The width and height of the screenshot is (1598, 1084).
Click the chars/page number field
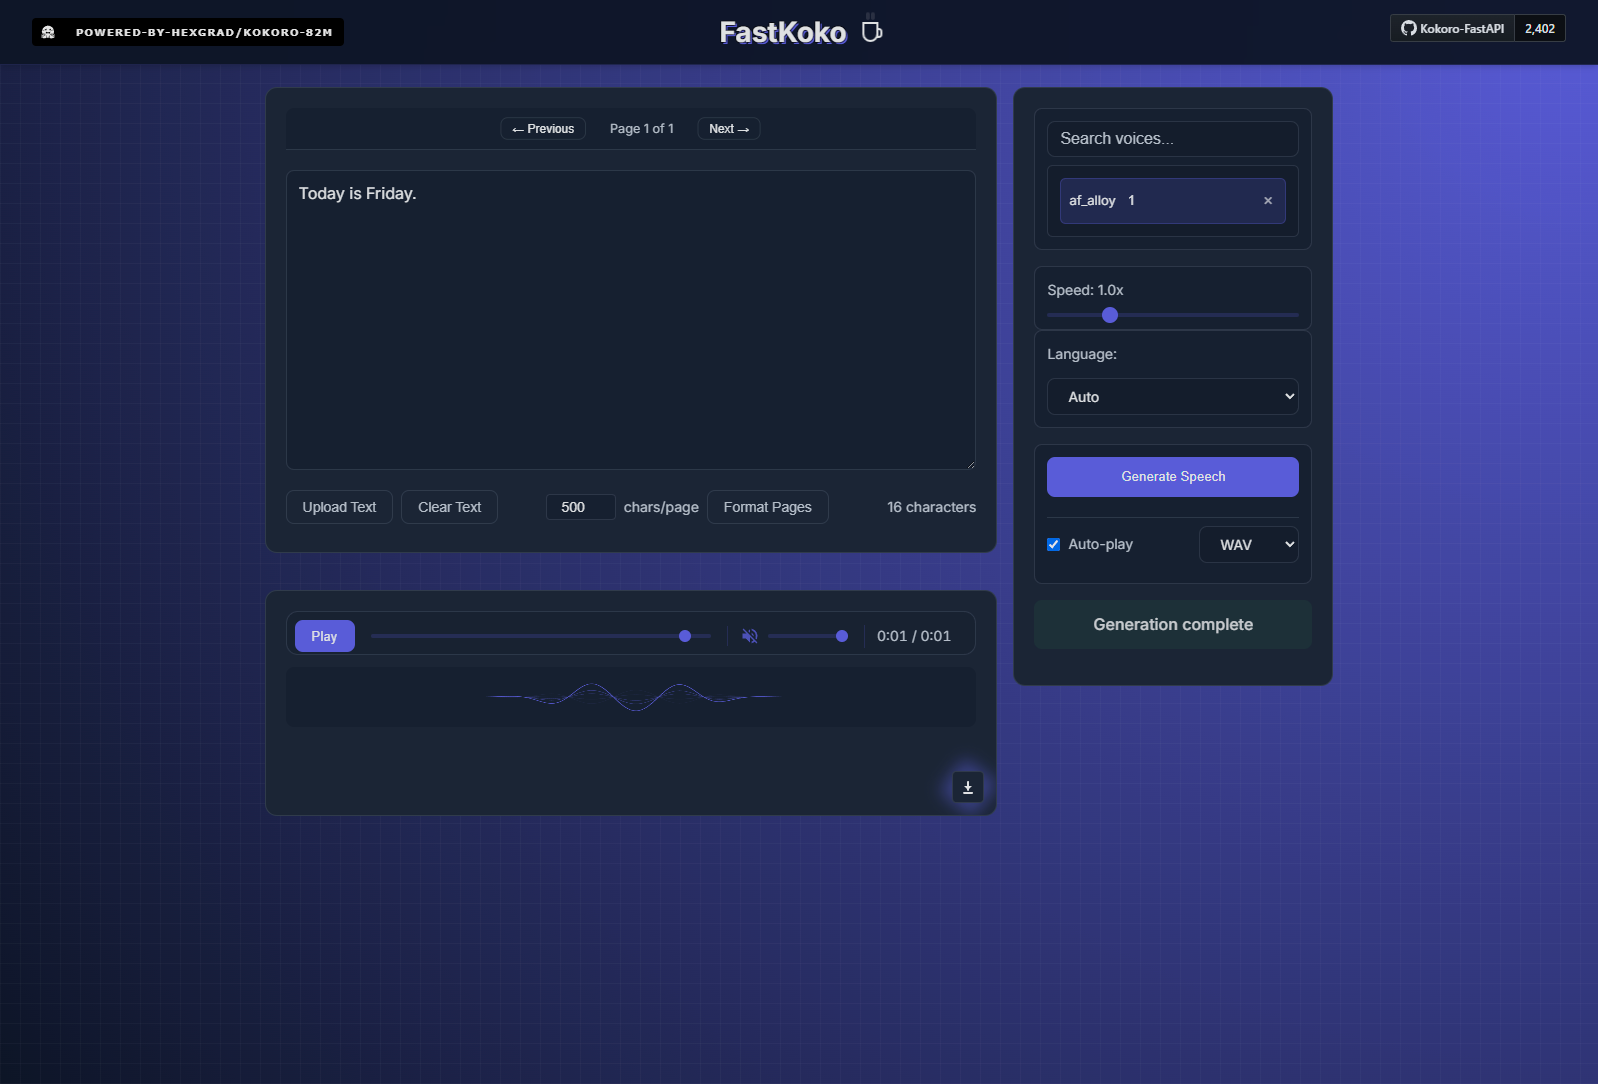tap(580, 507)
